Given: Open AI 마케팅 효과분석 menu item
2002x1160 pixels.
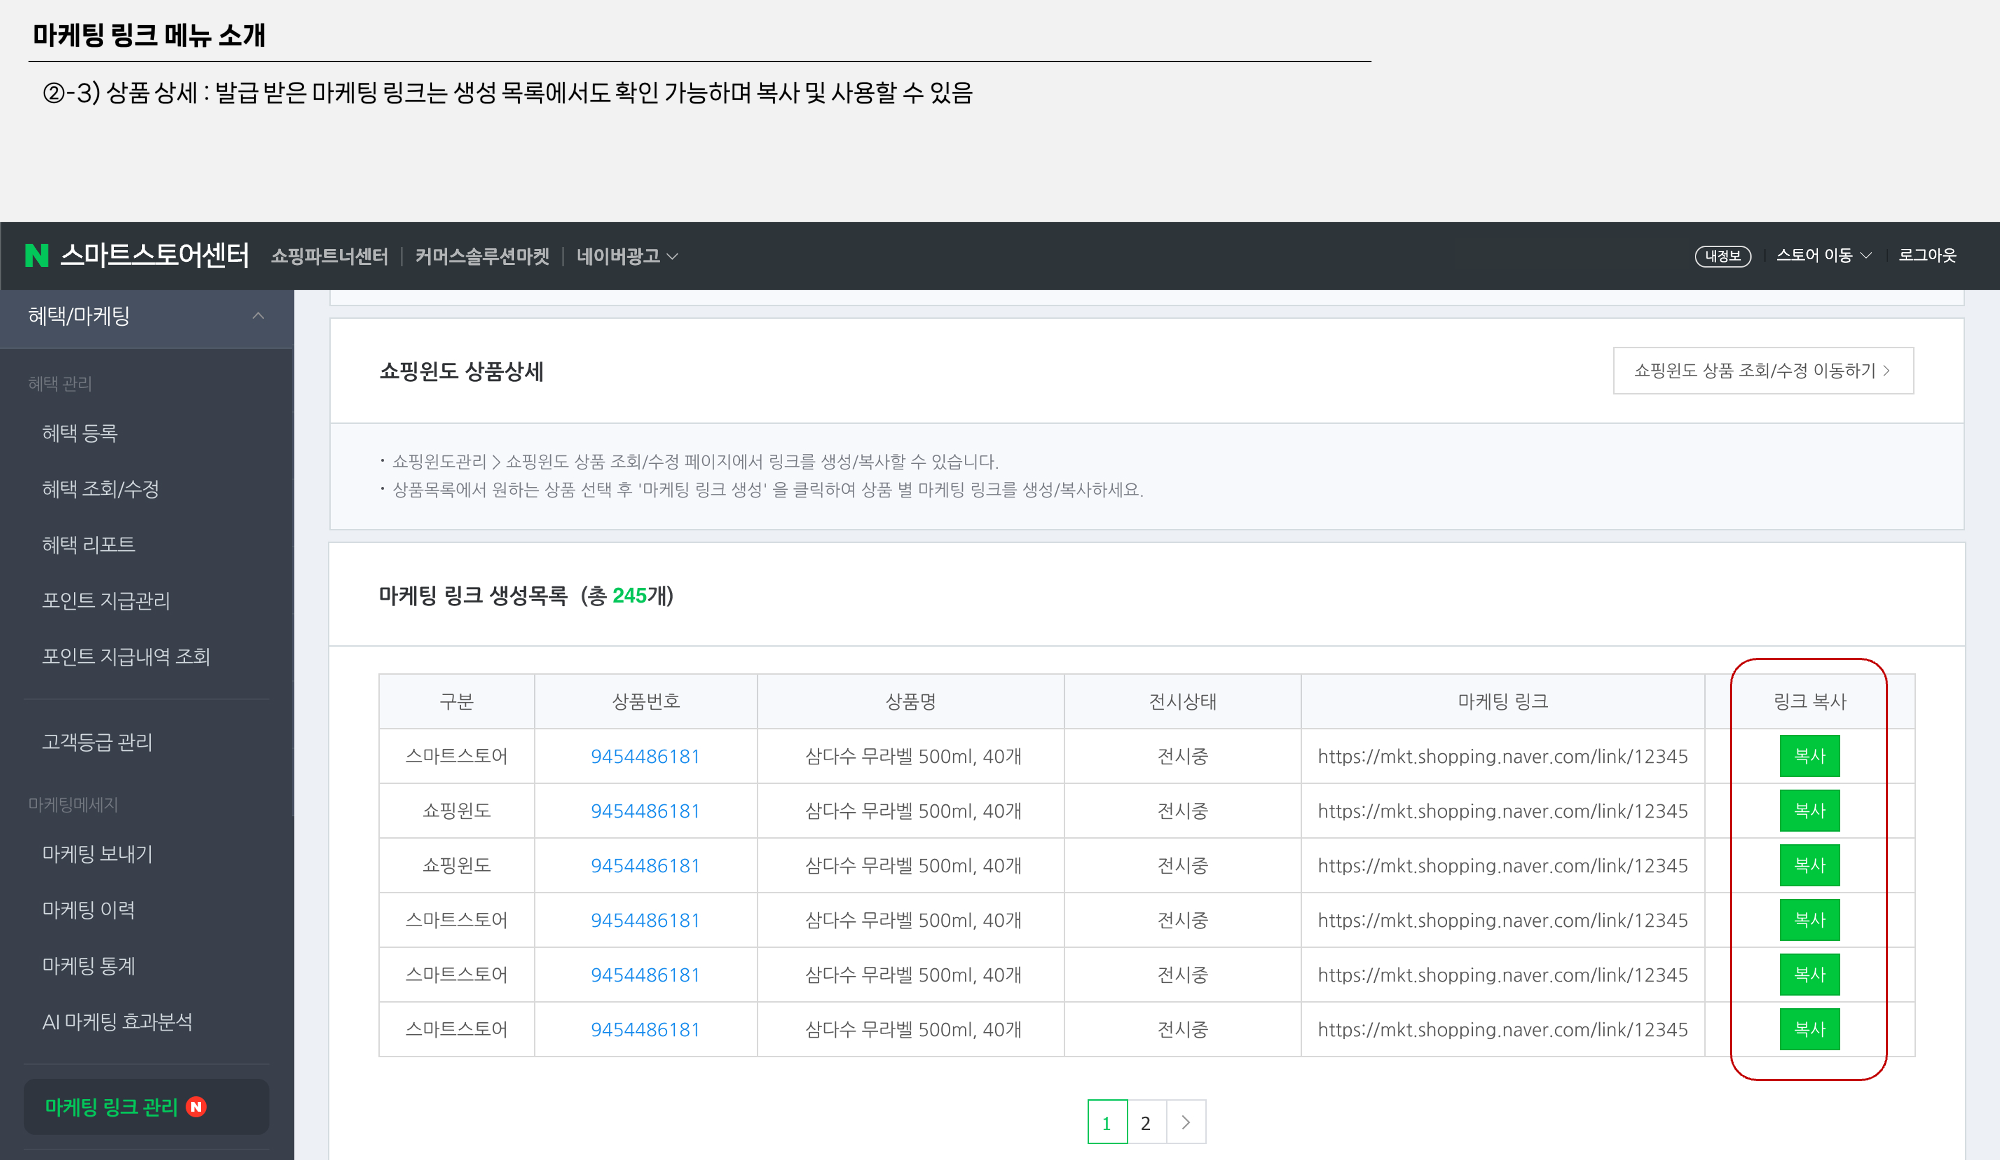Looking at the screenshot, I should coord(117,1022).
